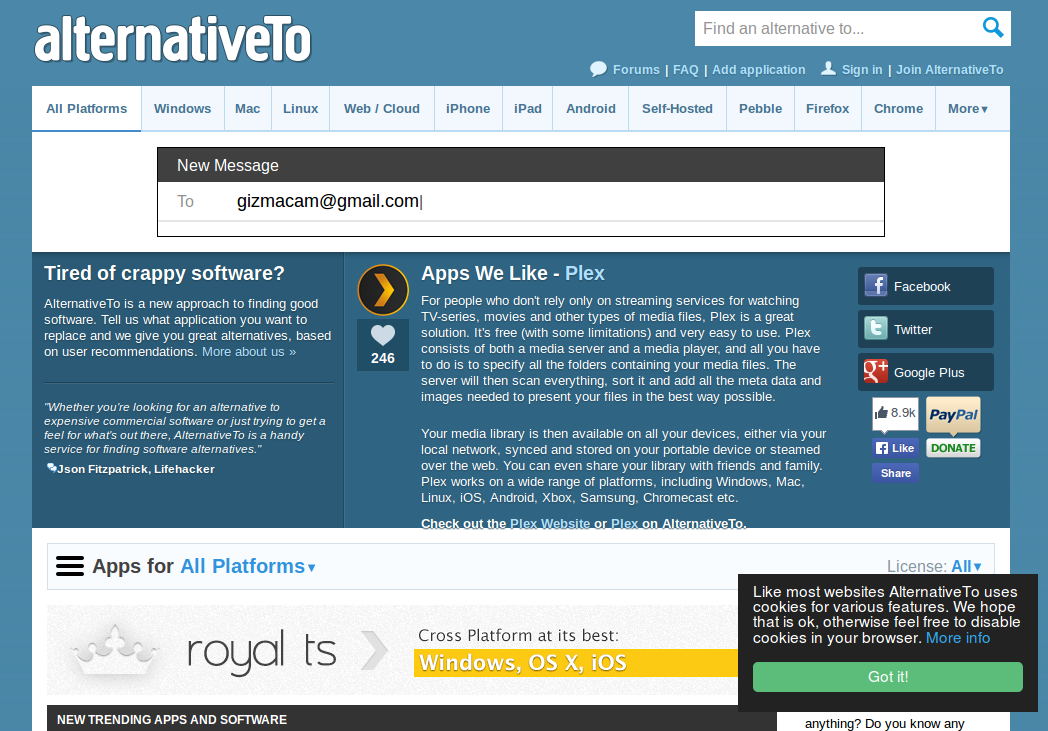Screen dimensions: 1048x731
Task: Click the Google Plus logo icon
Action: click(x=876, y=371)
